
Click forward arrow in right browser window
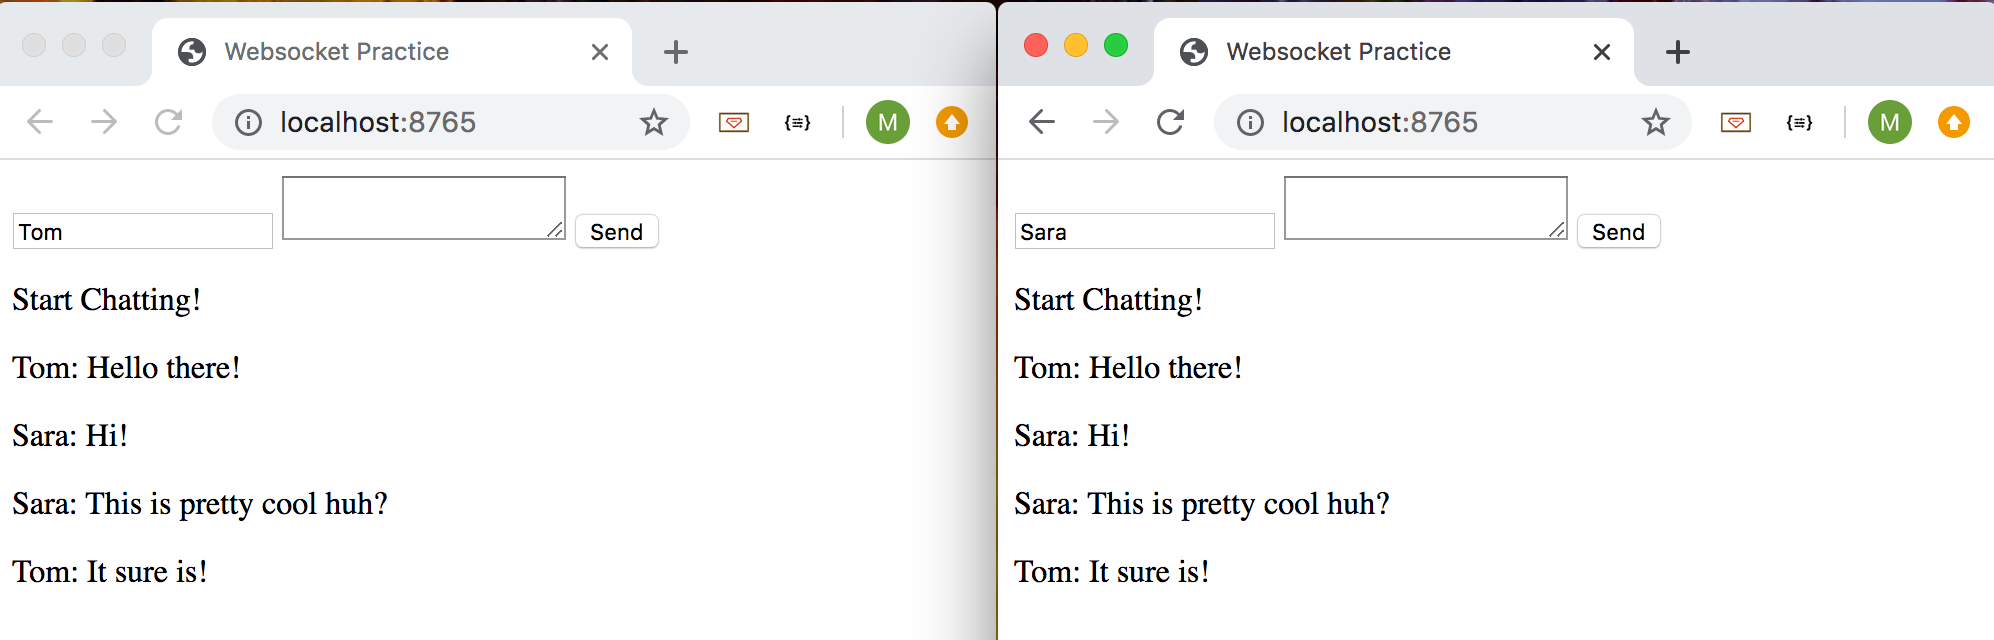(1106, 122)
